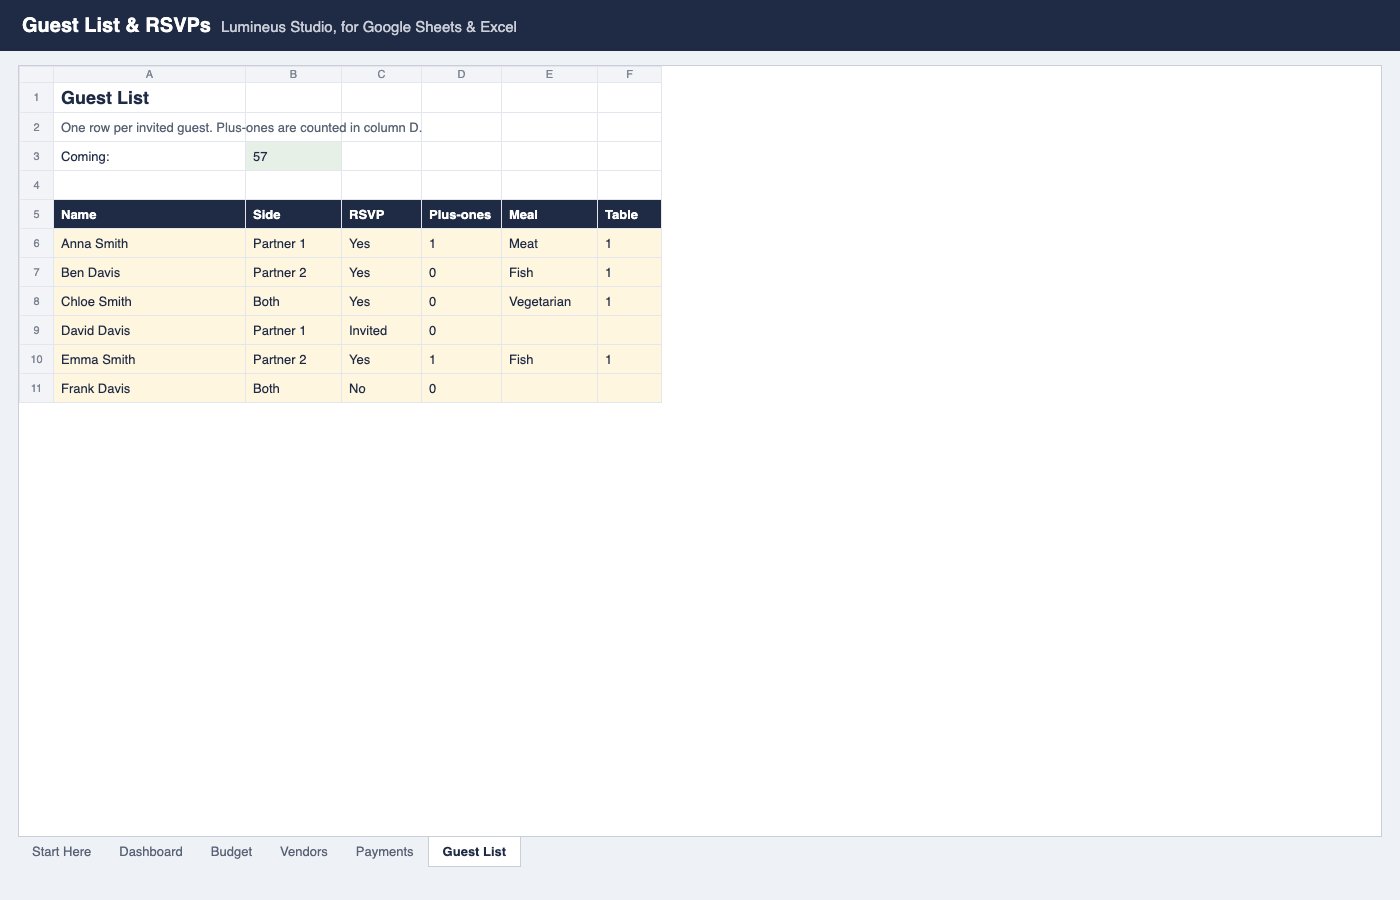Click the Coming count cell showing 57
1400x900 pixels.
tap(293, 156)
